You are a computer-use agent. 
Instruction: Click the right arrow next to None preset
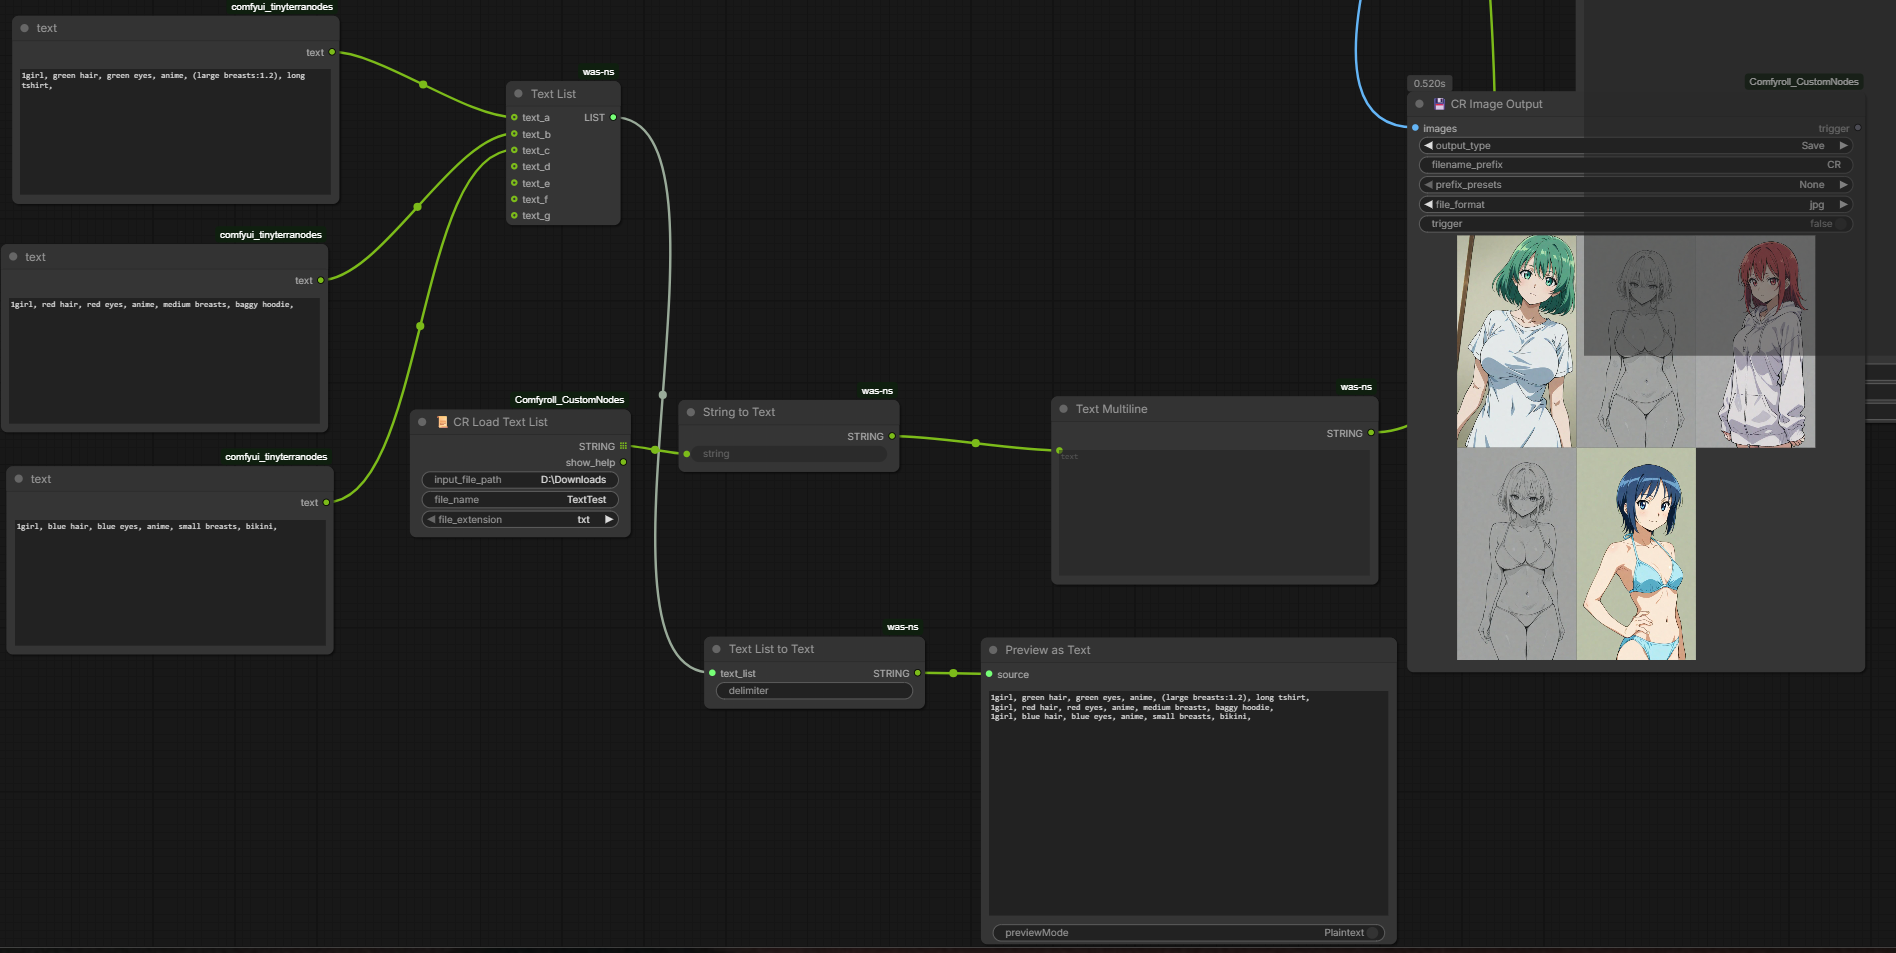pyautogui.click(x=1843, y=185)
